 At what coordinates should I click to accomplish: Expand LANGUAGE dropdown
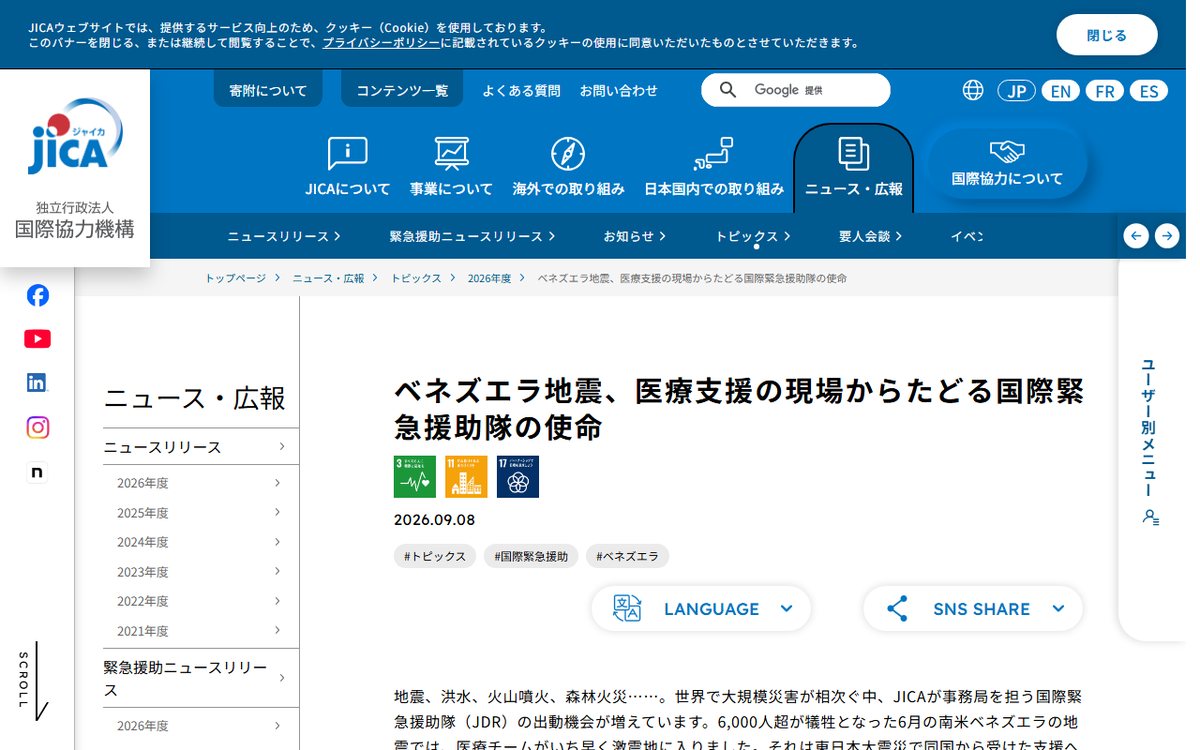click(x=701, y=609)
